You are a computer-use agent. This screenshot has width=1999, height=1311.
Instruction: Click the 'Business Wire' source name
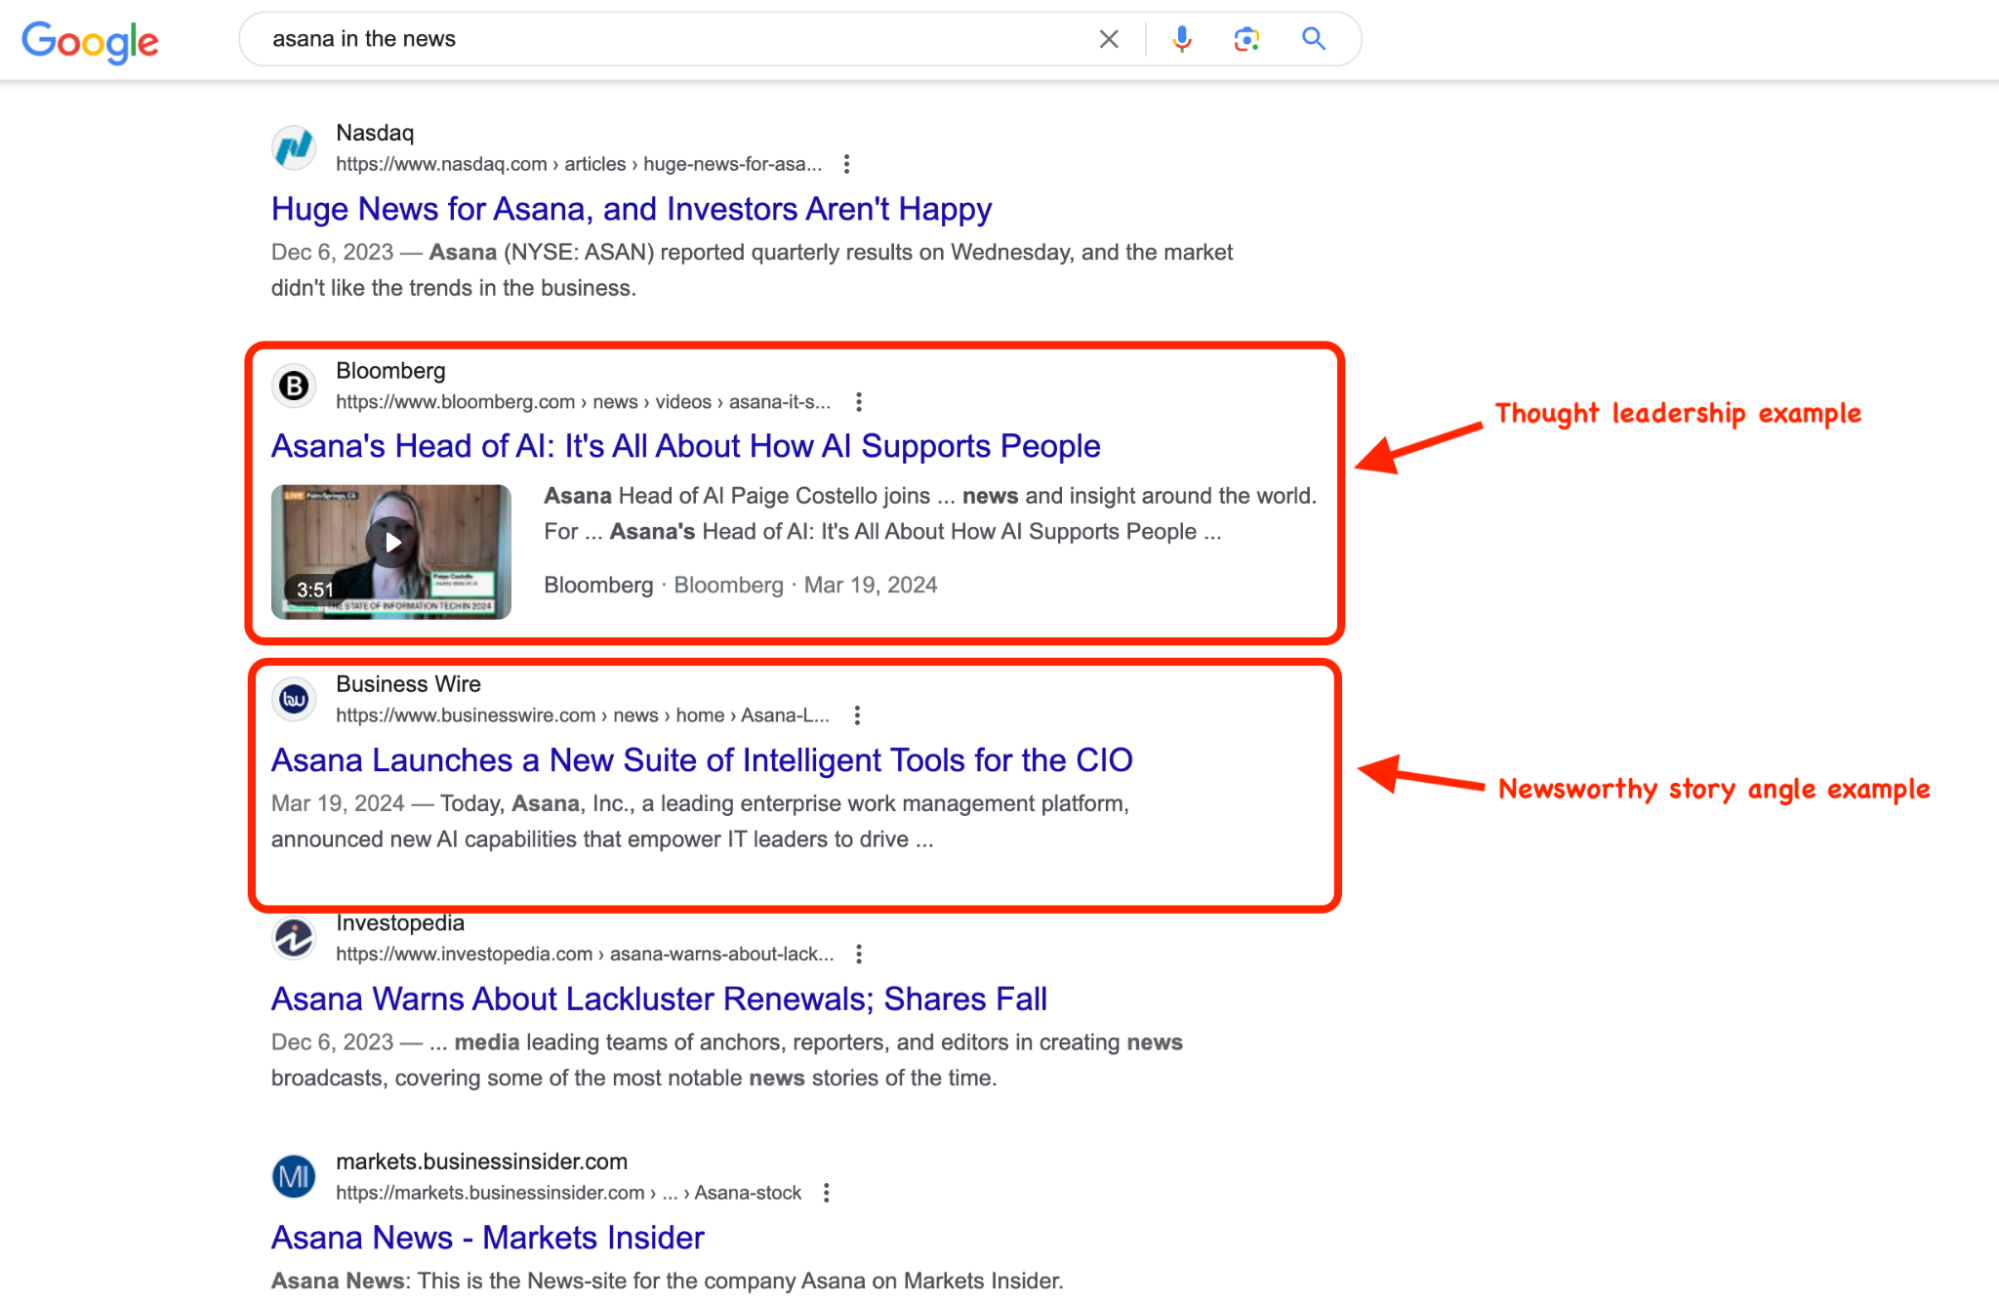(x=408, y=684)
